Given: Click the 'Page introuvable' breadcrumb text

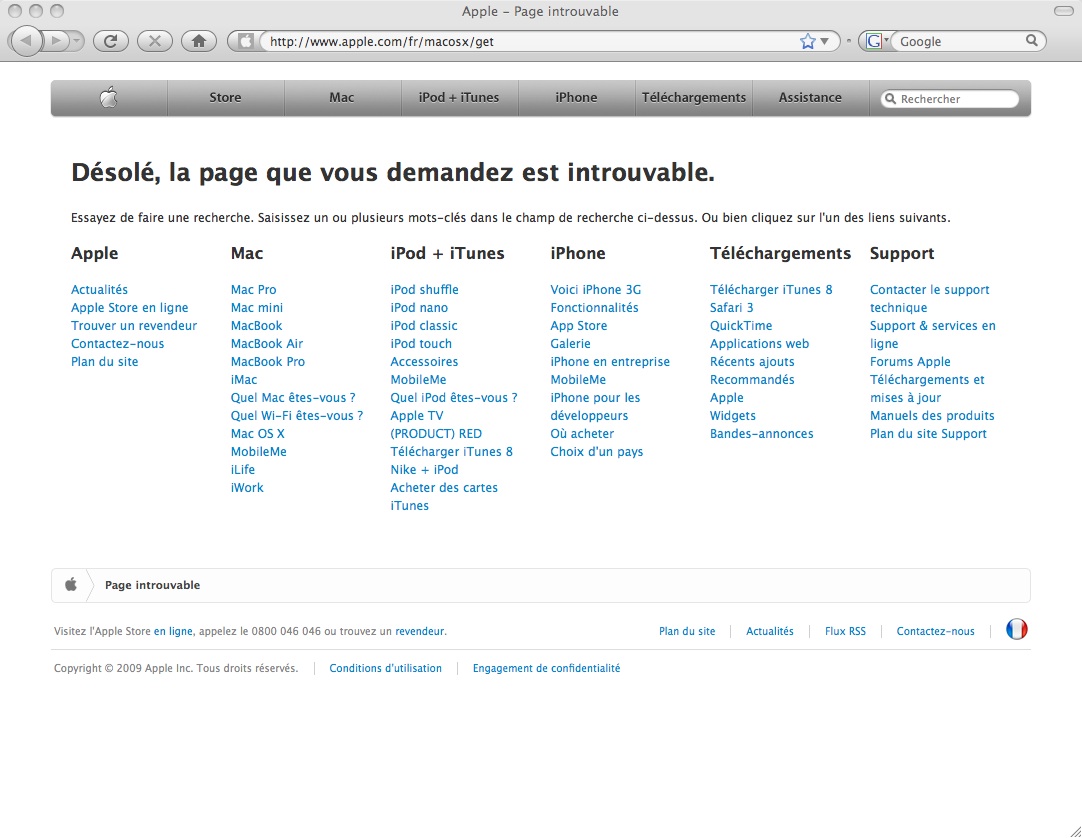Looking at the screenshot, I should tap(153, 585).
